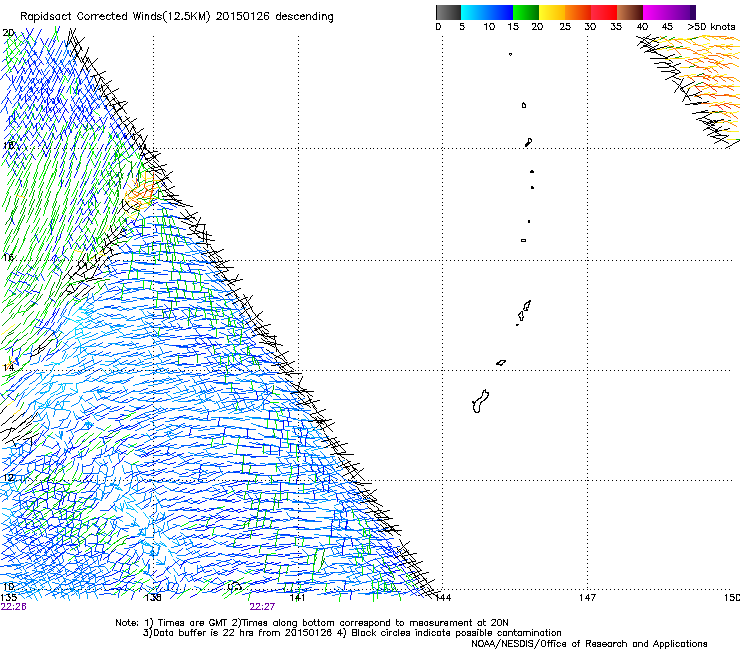The image size is (740, 650).
Task: Click the longitude label '135'
Action: tap(8, 598)
